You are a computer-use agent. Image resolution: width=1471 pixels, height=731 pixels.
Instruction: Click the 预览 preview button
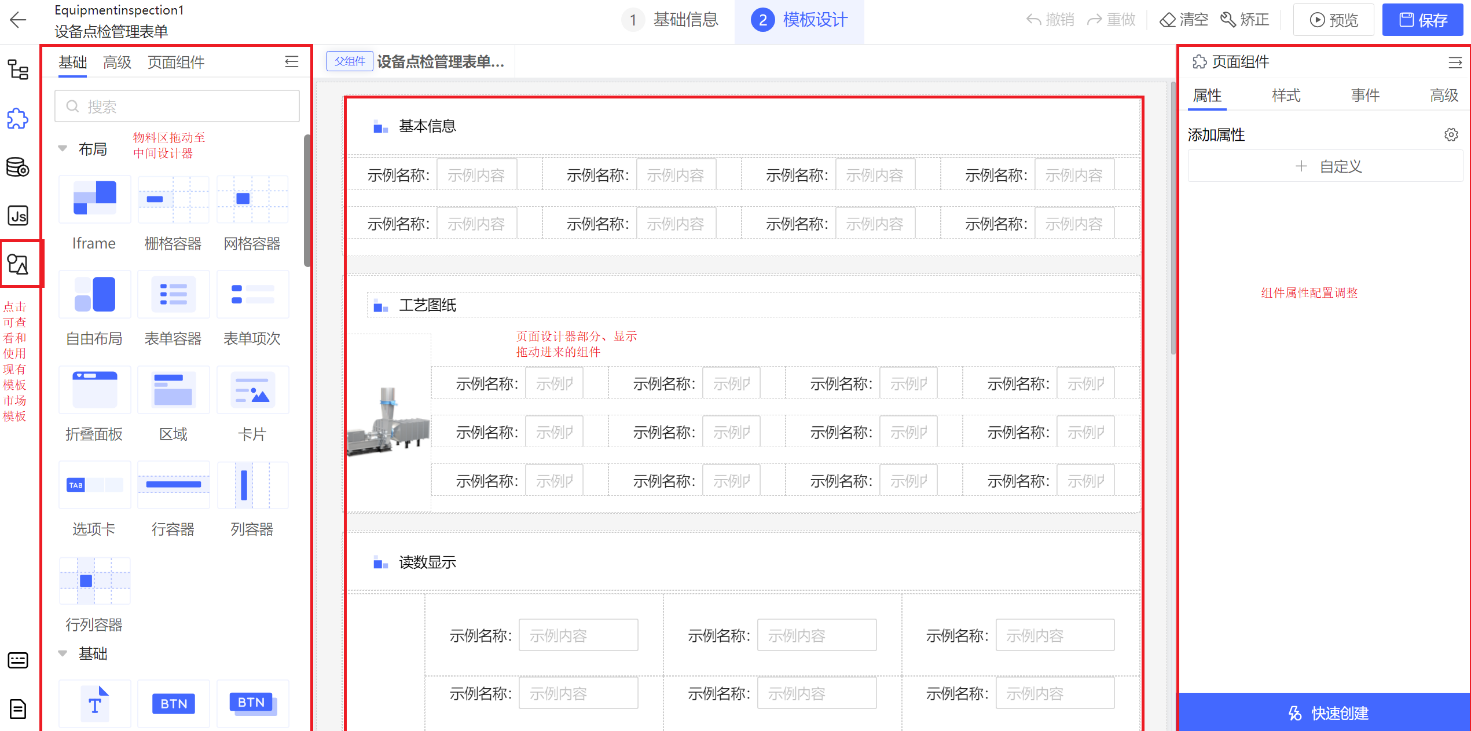(1334, 20)
